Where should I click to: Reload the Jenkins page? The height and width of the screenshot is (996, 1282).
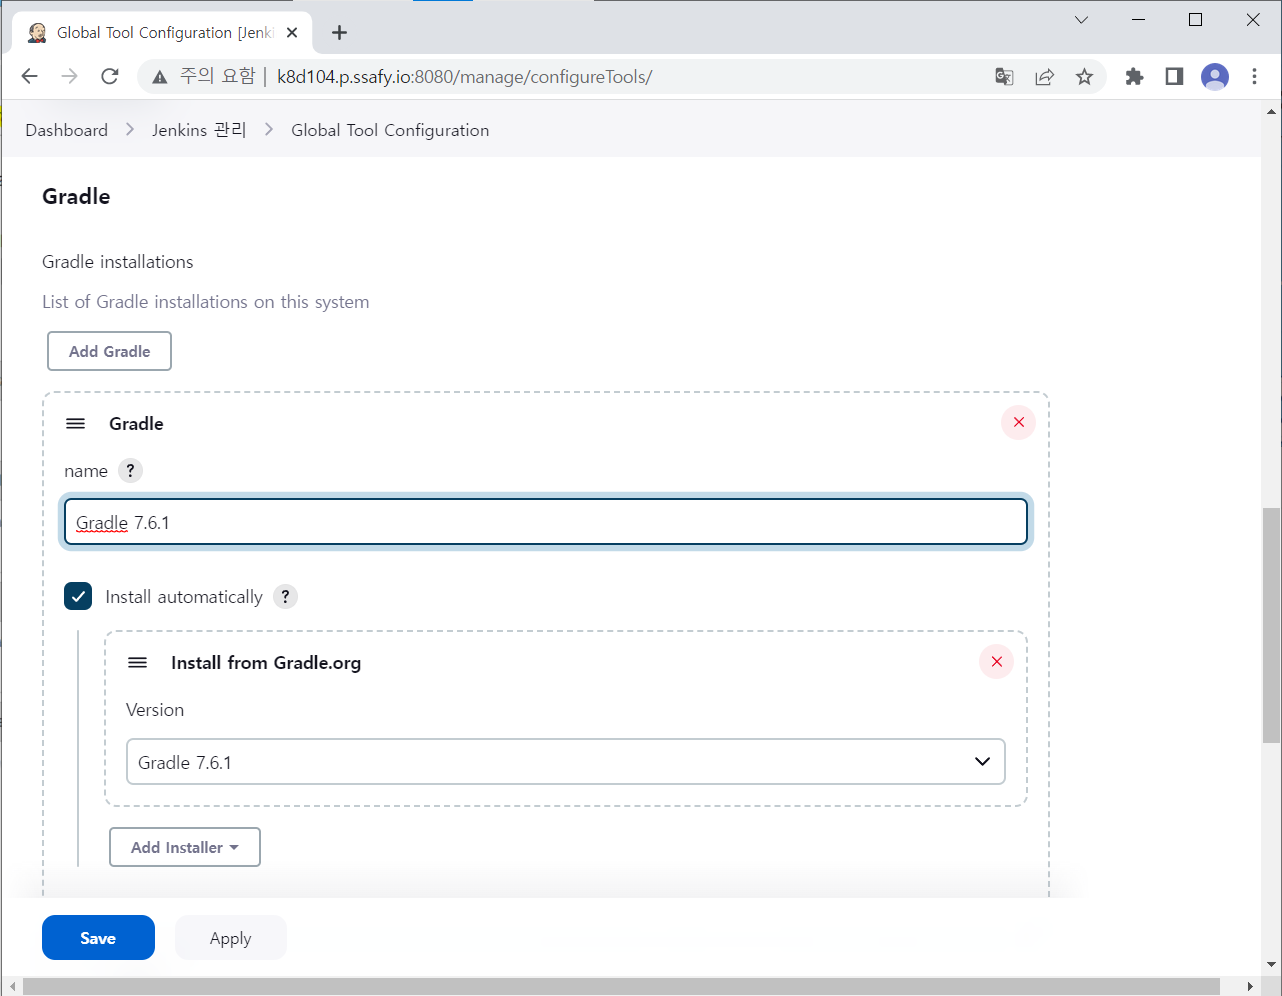(x=110, y=77)
